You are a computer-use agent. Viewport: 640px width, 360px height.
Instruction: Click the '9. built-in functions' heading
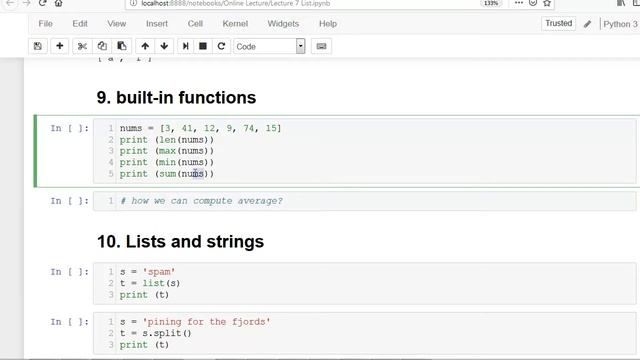[x=176, y=98]
